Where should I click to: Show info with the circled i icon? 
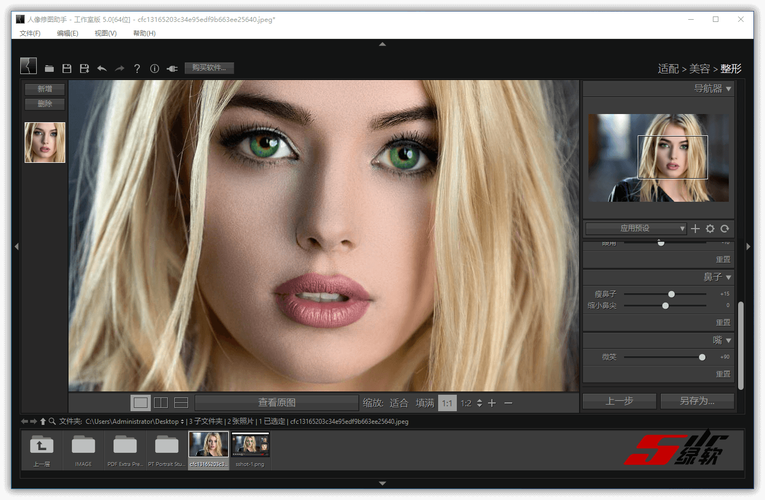pyautogui.click(x=155, y=69)
